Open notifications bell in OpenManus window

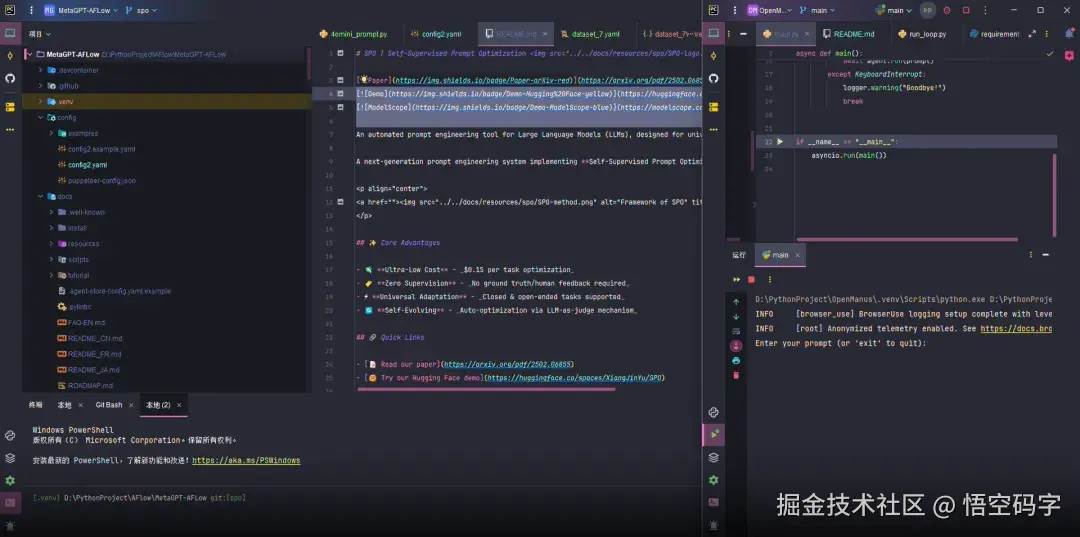(x=1070, y=33)
